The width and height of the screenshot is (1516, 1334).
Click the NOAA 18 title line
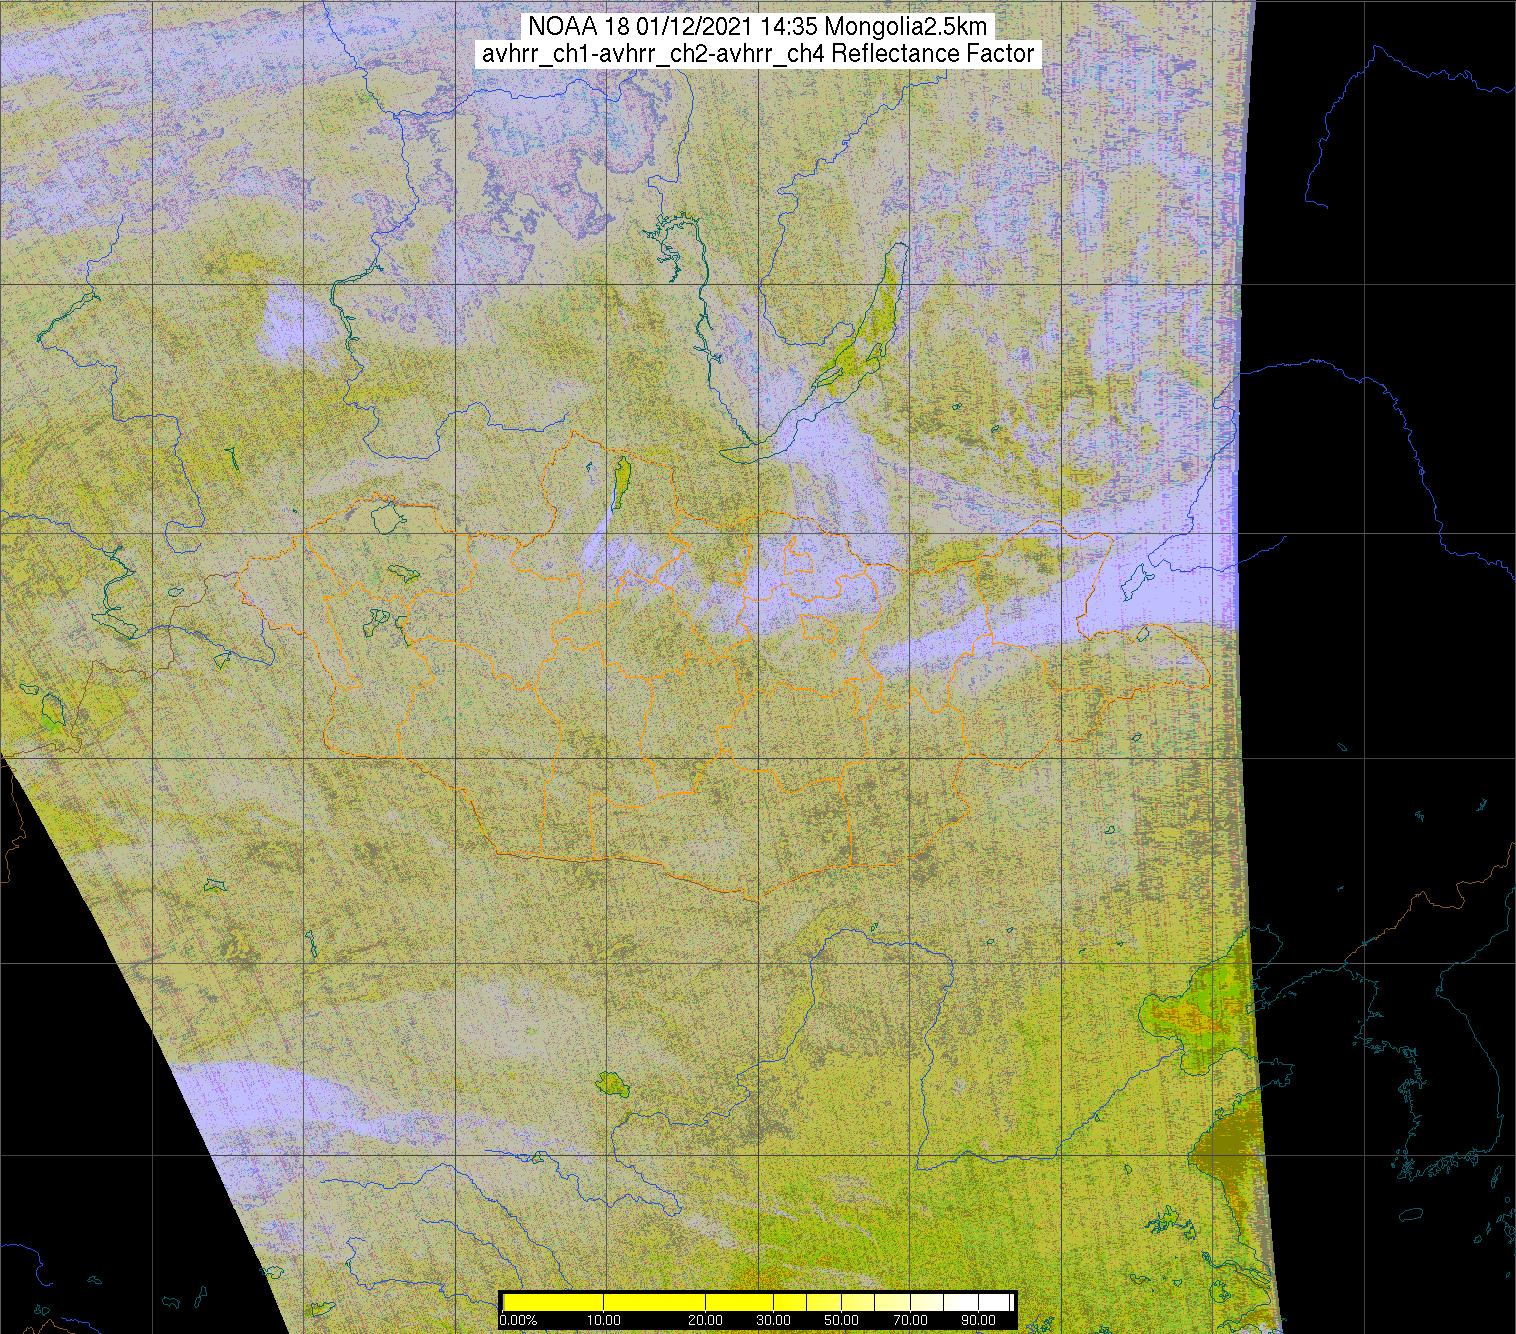pyautogui.click(x=758, y=27)
